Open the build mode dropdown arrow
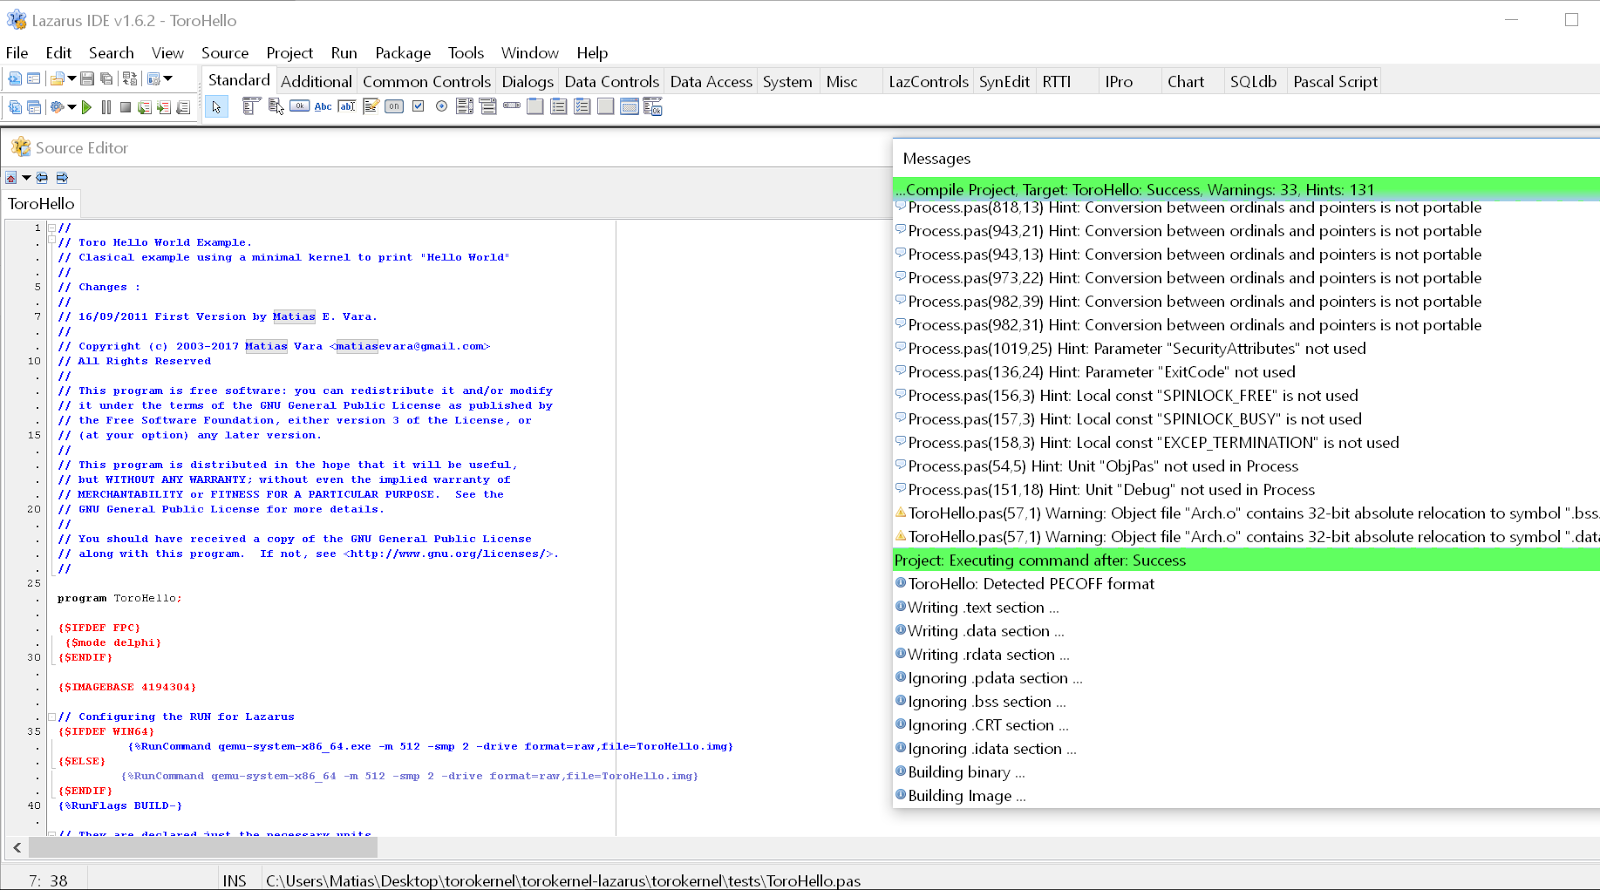1600x890 pixels. tap(72, 107)
